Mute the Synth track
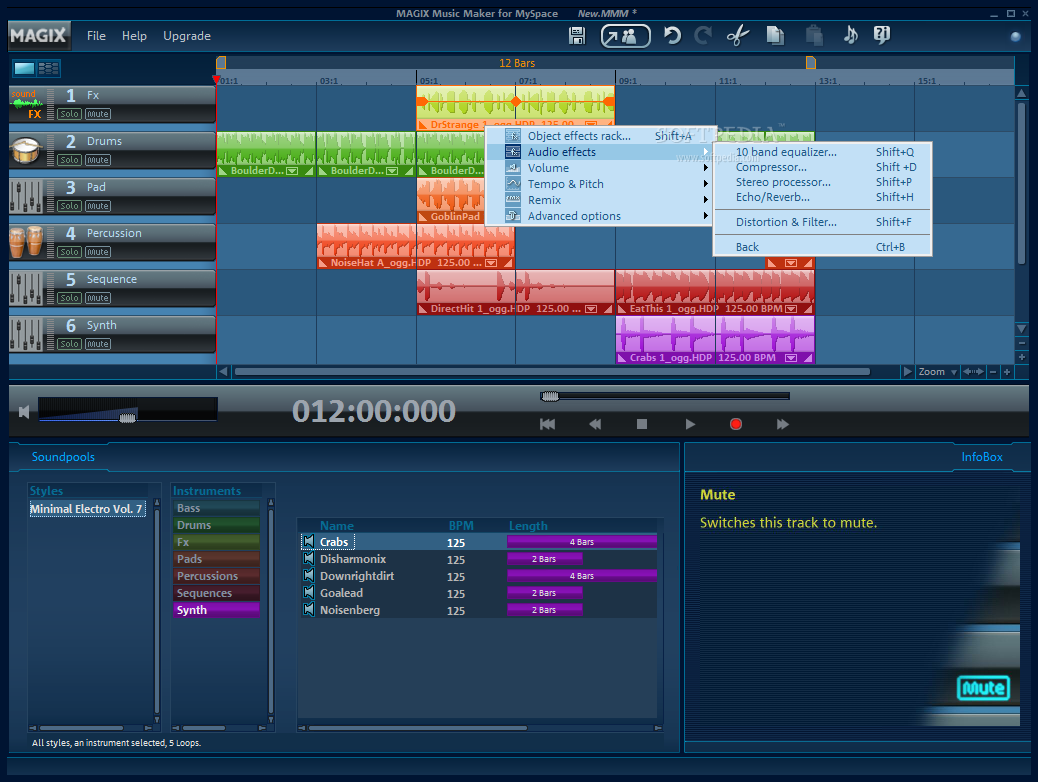The height and width of the screenshot is (782, 1038). (98, 344)
